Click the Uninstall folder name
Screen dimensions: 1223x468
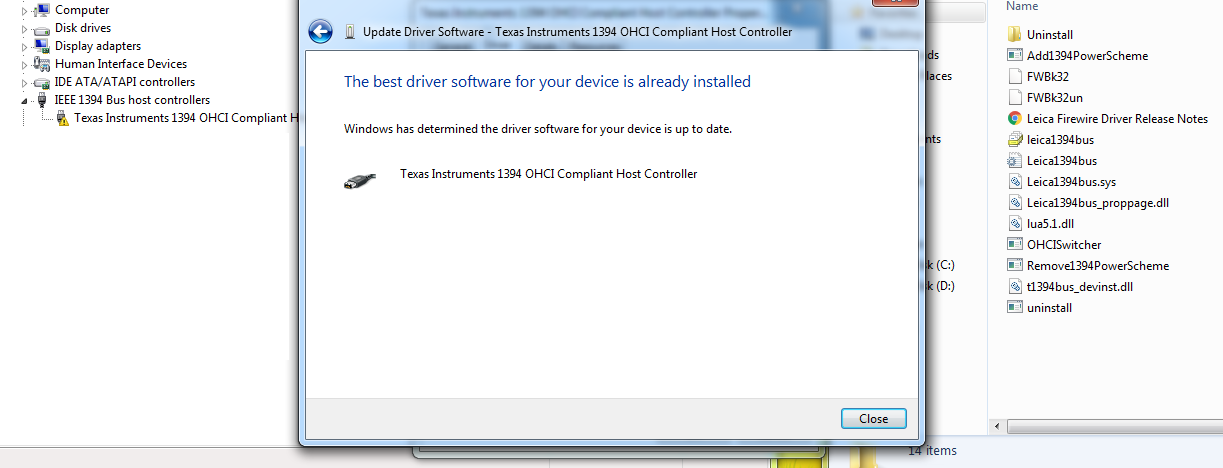coord(1049,35)
